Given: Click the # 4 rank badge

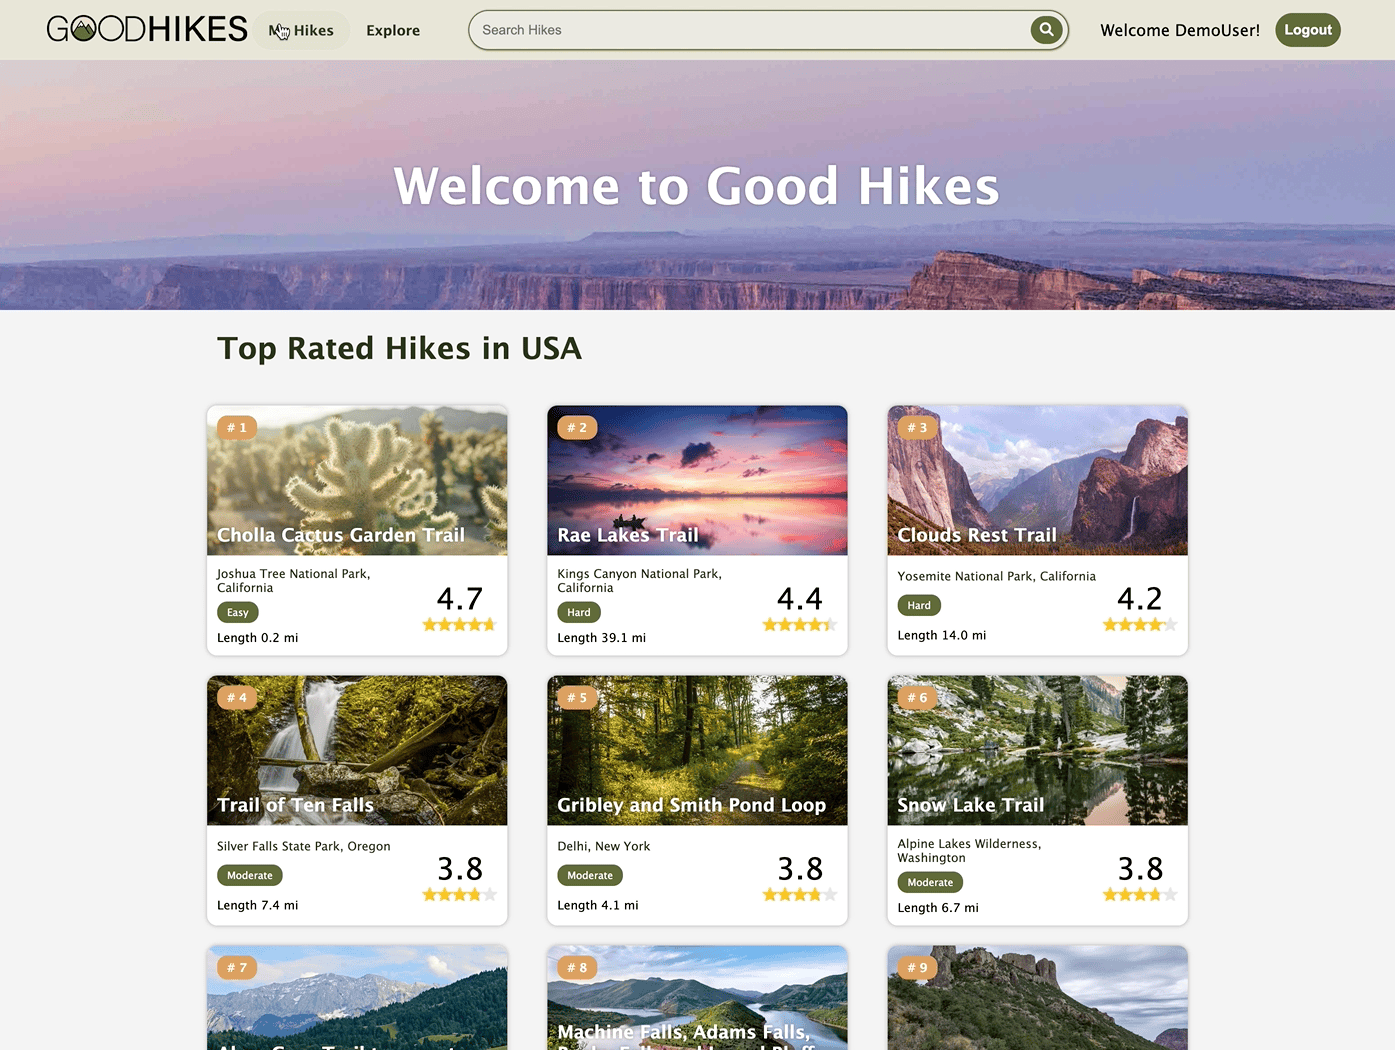Looking at the screenshot, I should tap(237, 697).
